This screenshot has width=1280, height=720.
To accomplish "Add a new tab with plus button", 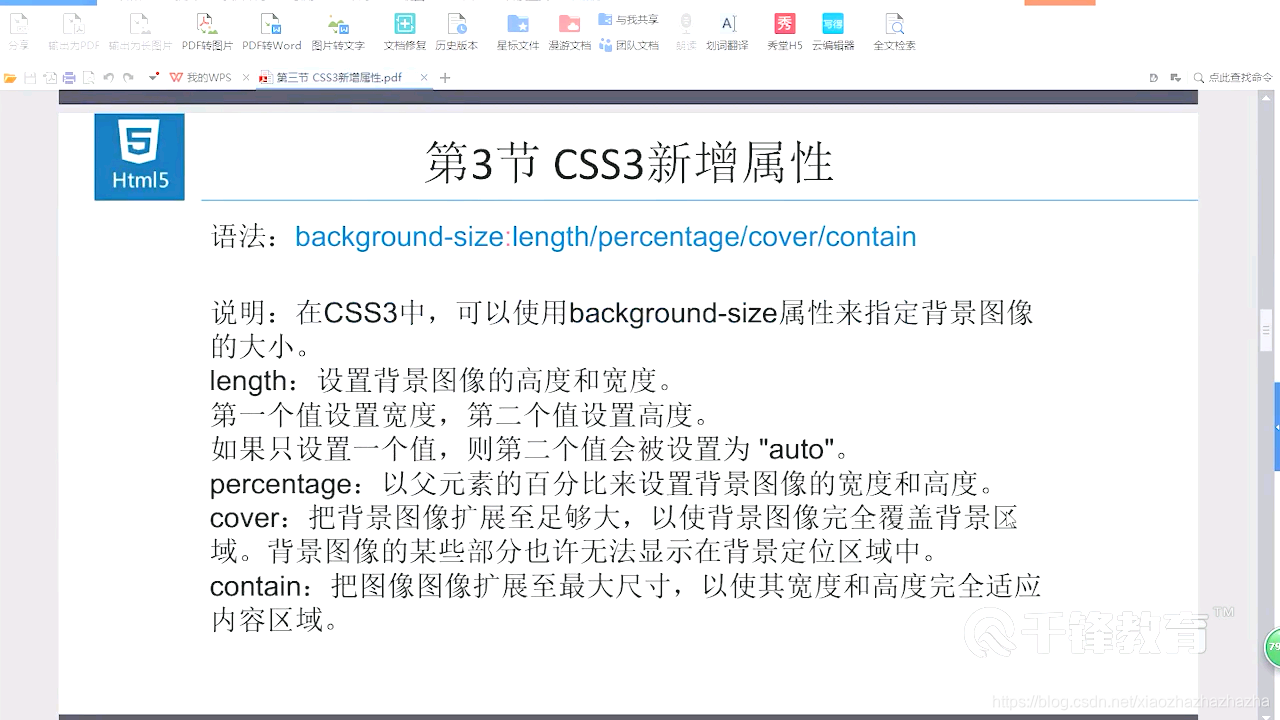I will click(x=445, y=77).
